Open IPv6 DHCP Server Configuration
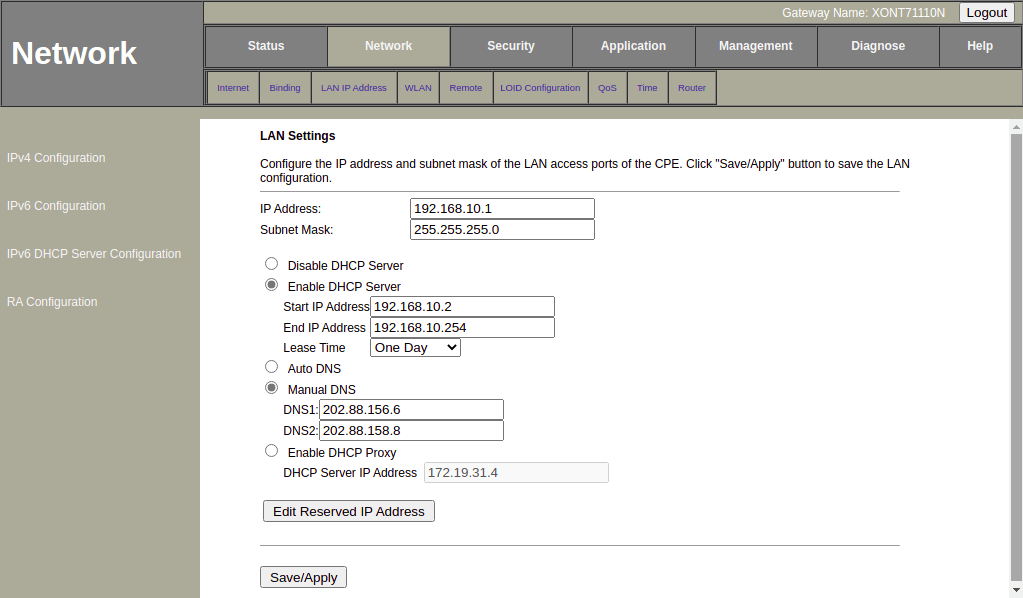The width and height of the screenshot is (1023, 598). point(93,253)
